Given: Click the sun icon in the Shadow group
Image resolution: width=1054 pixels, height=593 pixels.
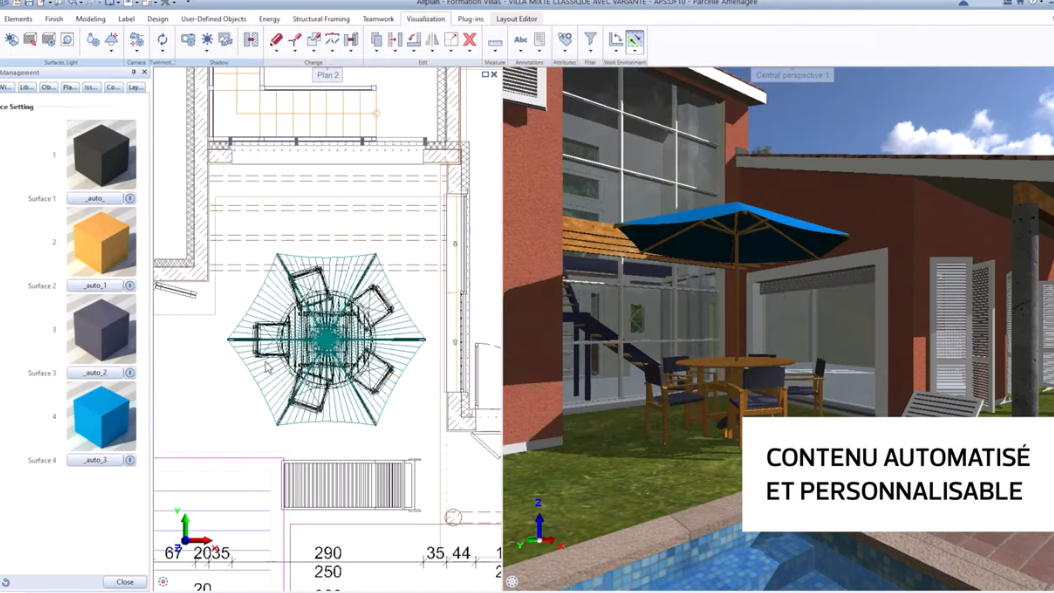Looking at the screenshot, I should [207, 39].
